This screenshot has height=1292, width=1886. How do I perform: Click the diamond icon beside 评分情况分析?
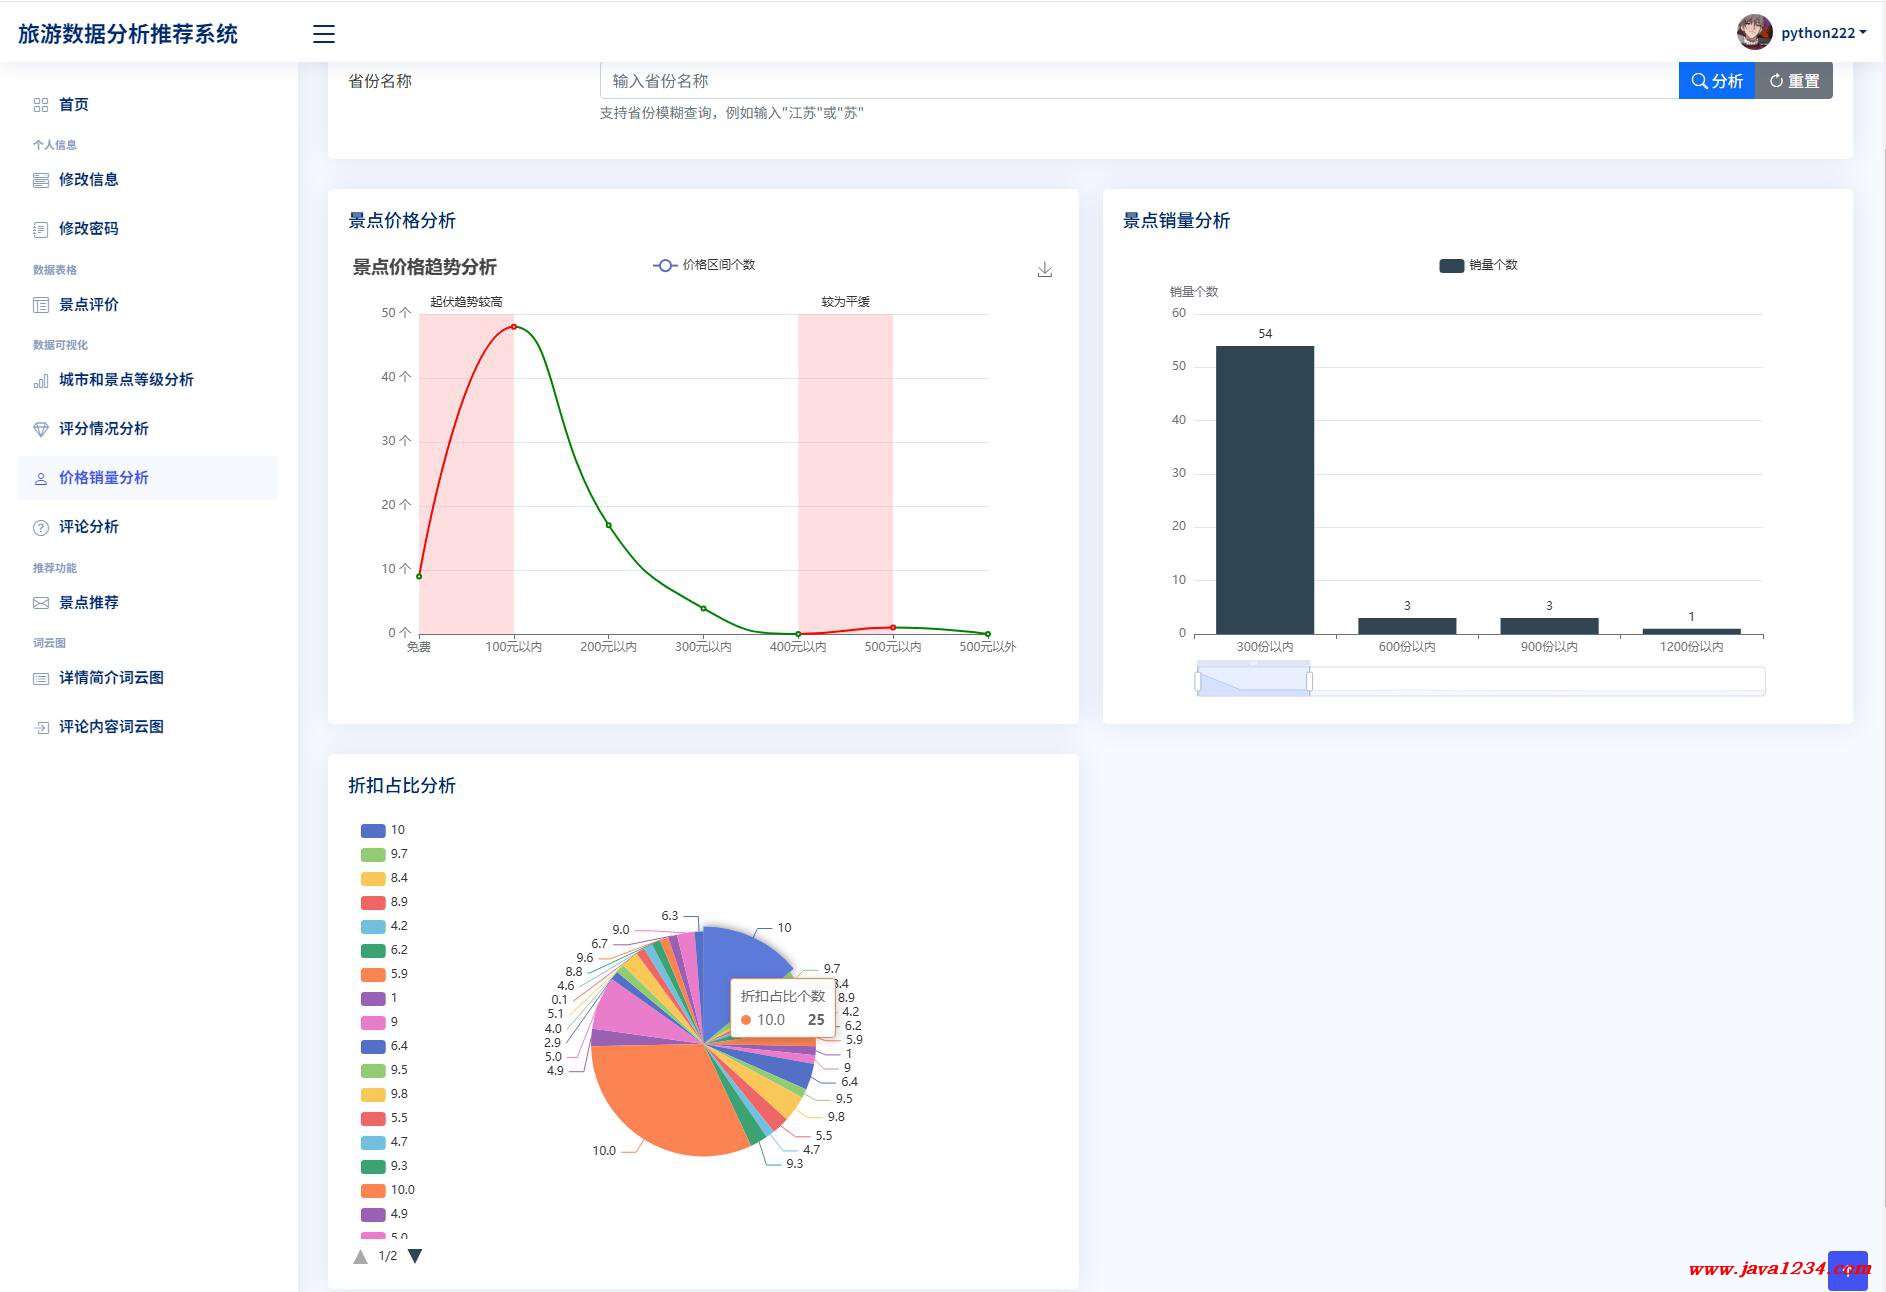[x=41, y=429]
